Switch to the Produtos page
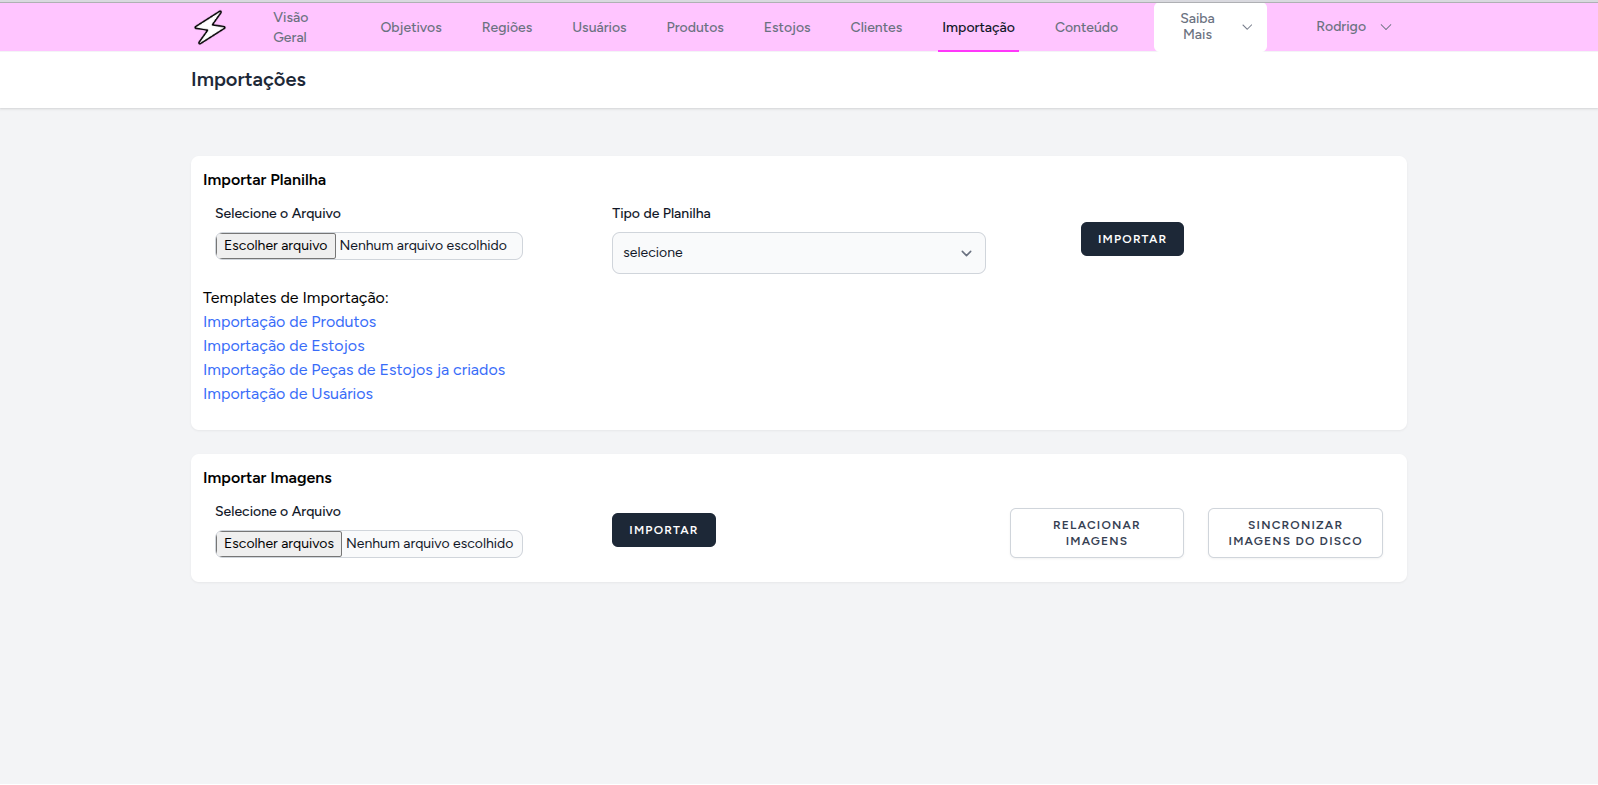Viewport: 1598px width, 785px height. click(x=695, y=27)
